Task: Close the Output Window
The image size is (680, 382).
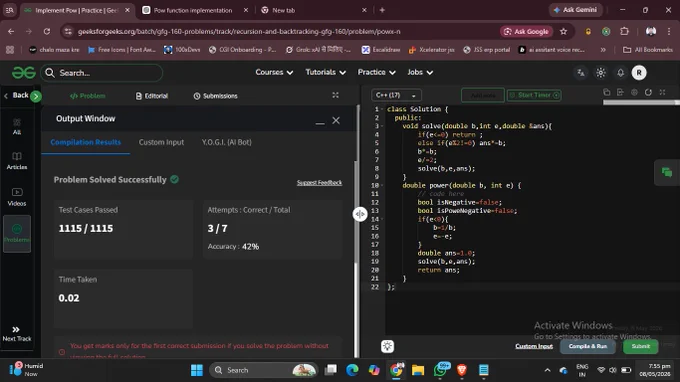Action: click(x=336, y=121)
